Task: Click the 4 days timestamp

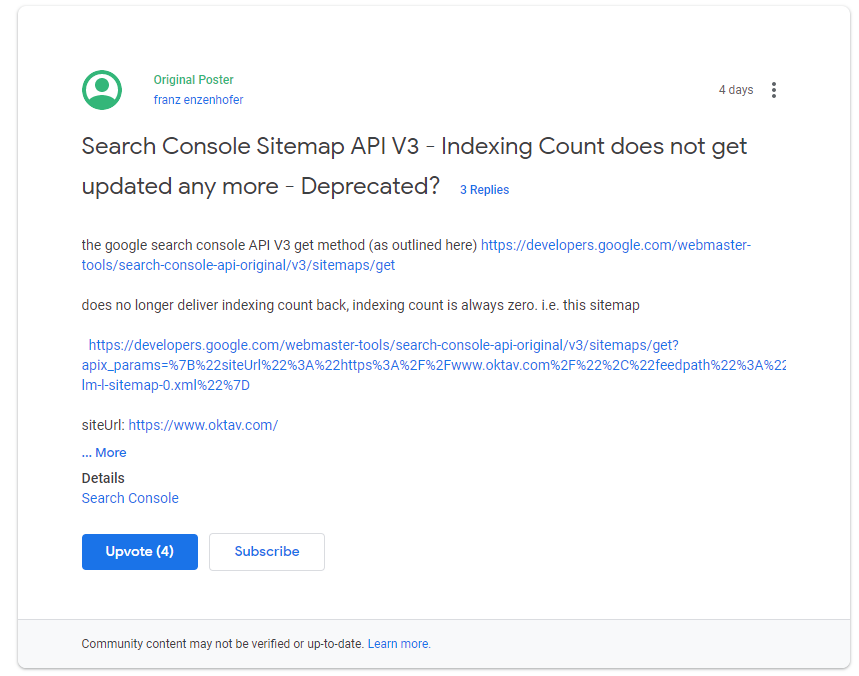Action: point(736,89)
